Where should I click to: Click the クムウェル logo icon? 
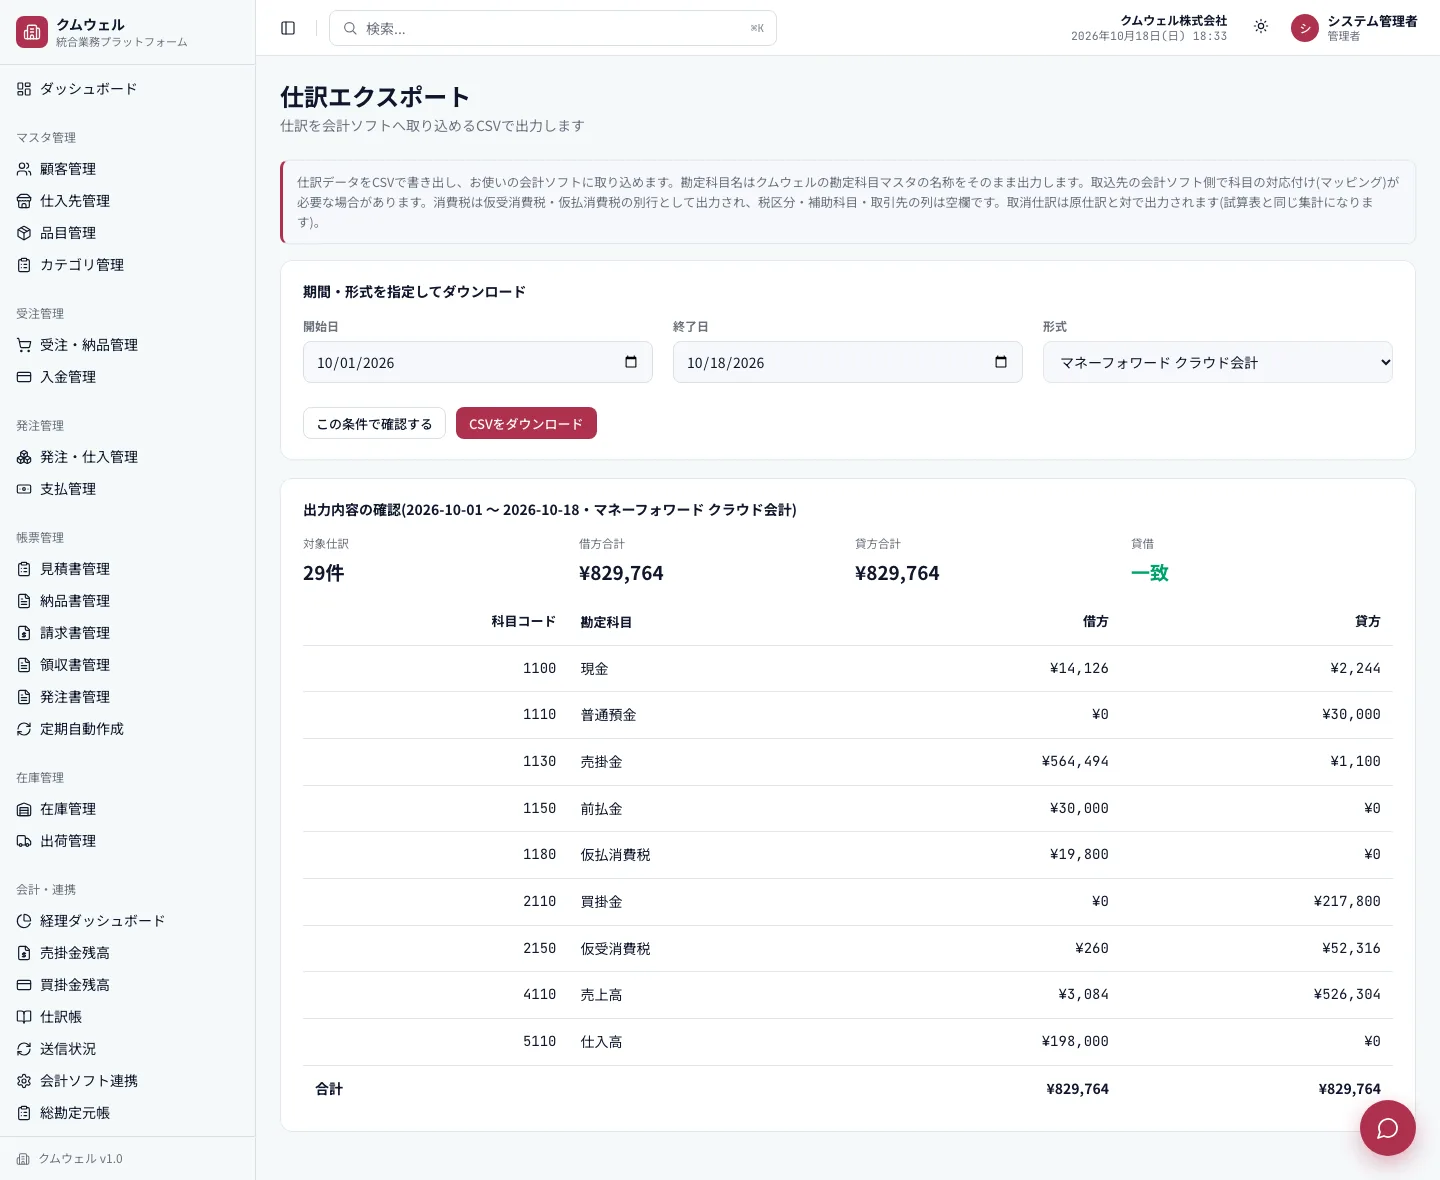click(x=32, y=32)
